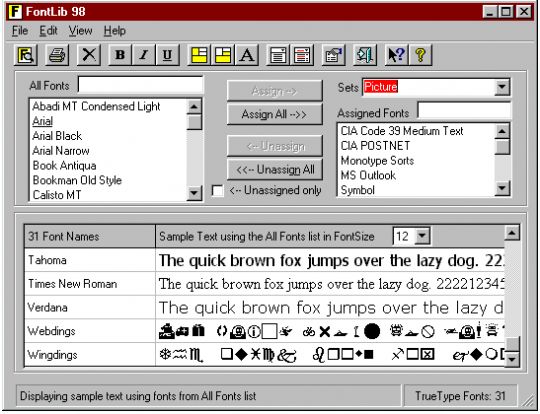Click All Fonts list scroll down arrow
The height and width of the screenshot is (414, 540).
pyautogui.click(x=194, y=193)
